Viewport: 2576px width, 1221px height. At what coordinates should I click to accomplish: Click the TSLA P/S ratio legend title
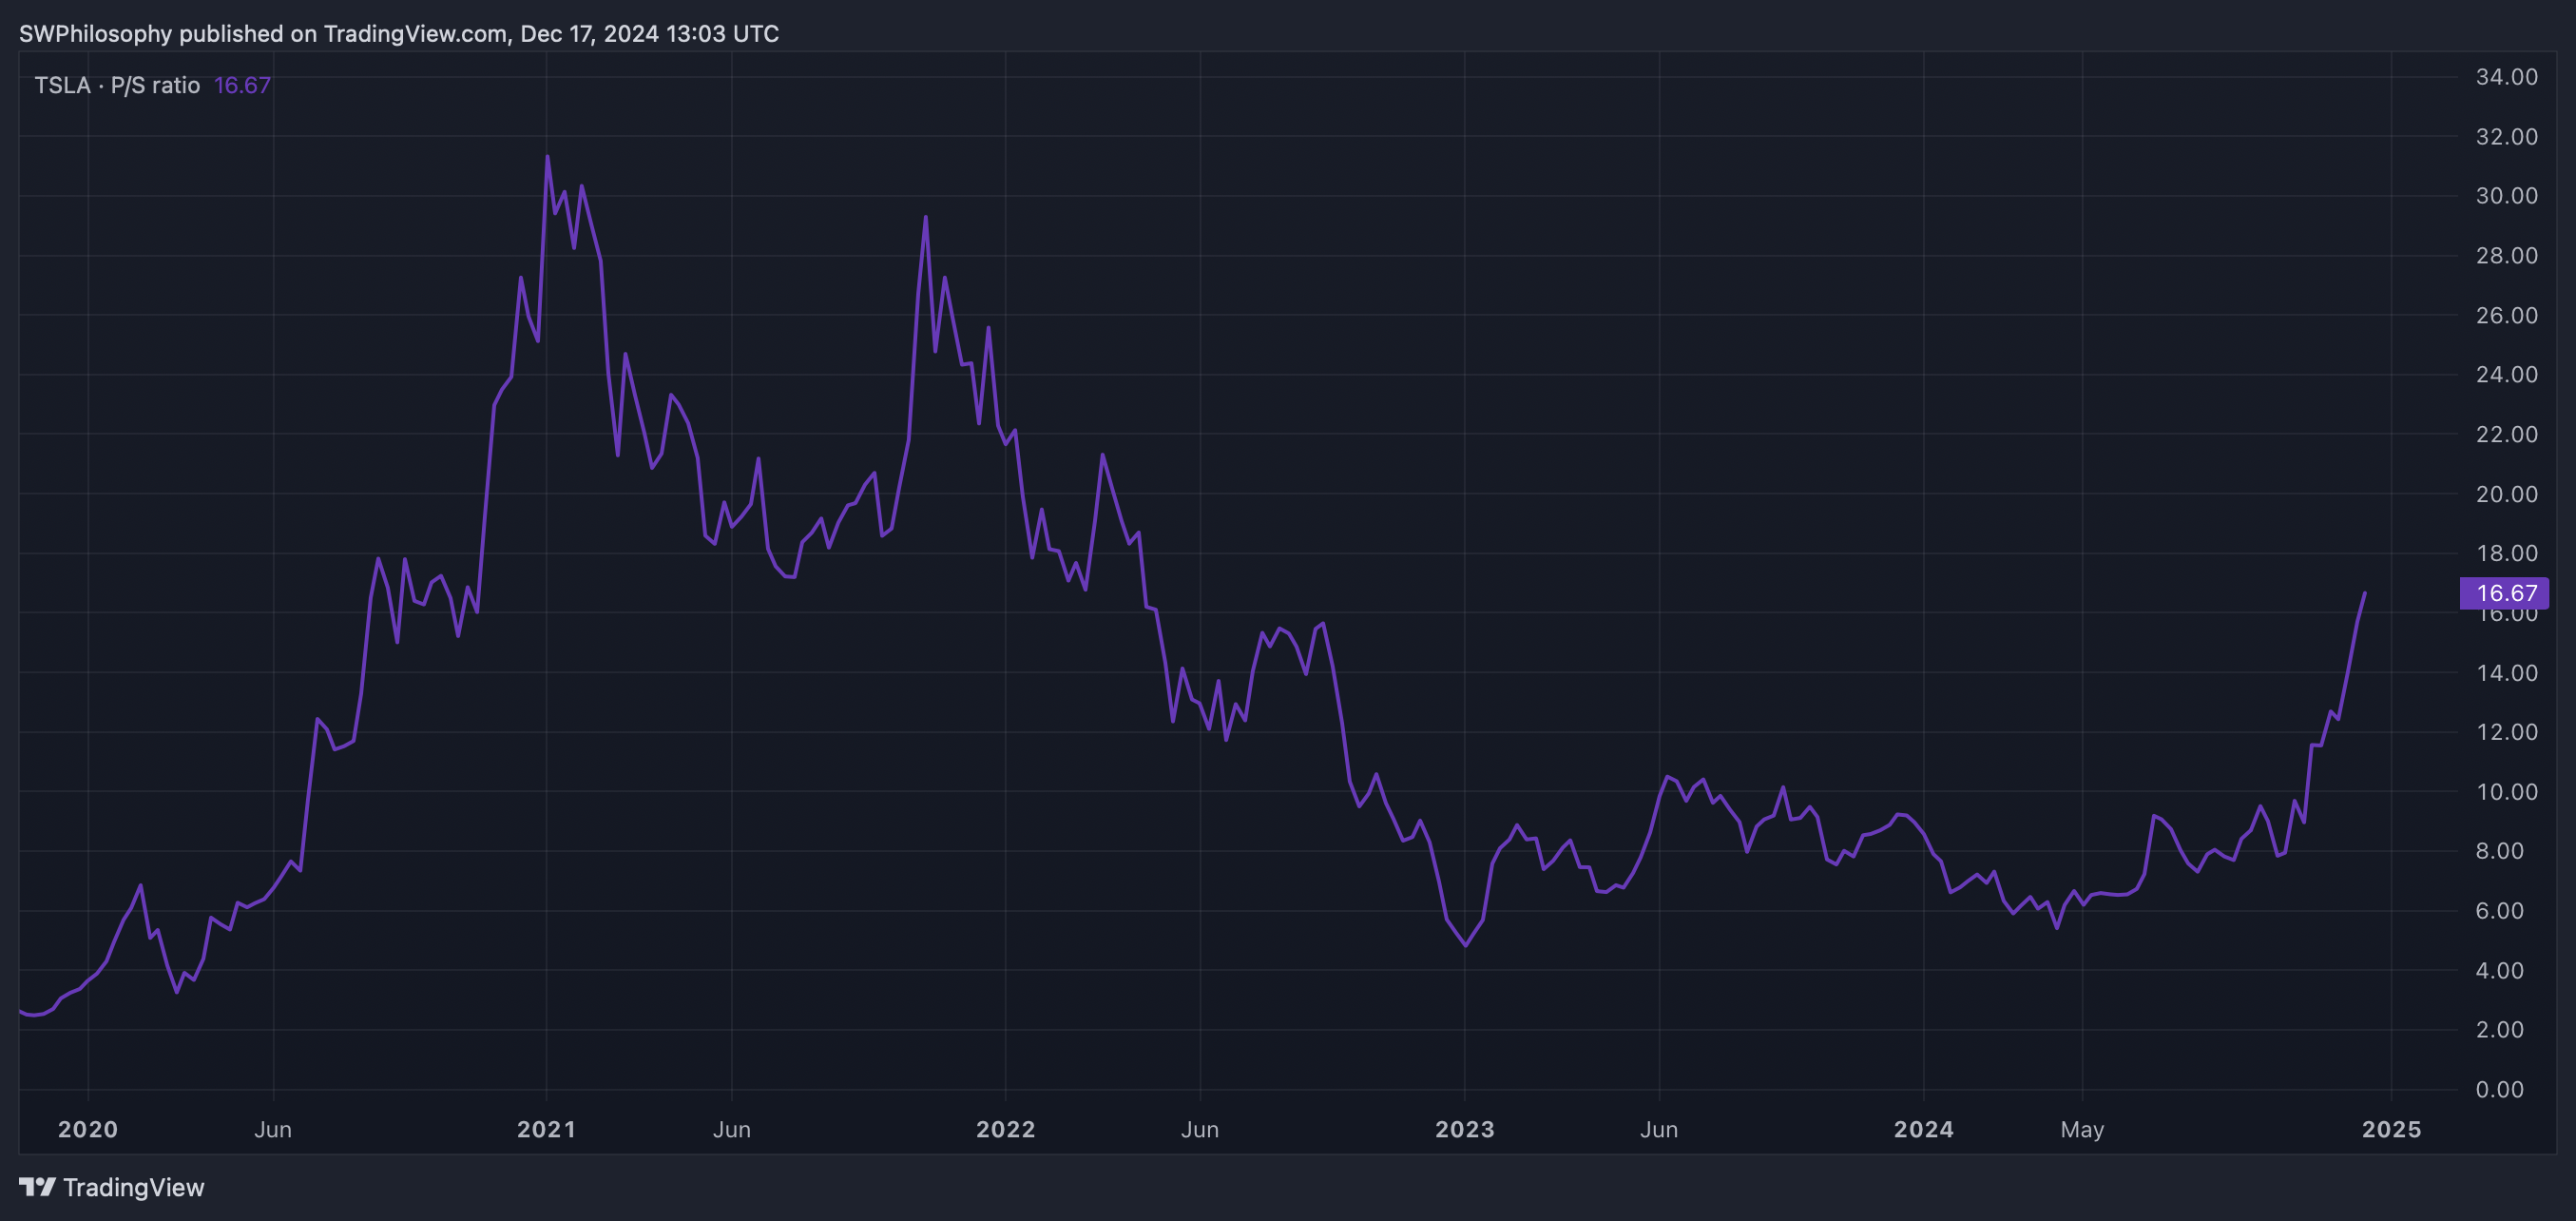click(x=117, y=85)
